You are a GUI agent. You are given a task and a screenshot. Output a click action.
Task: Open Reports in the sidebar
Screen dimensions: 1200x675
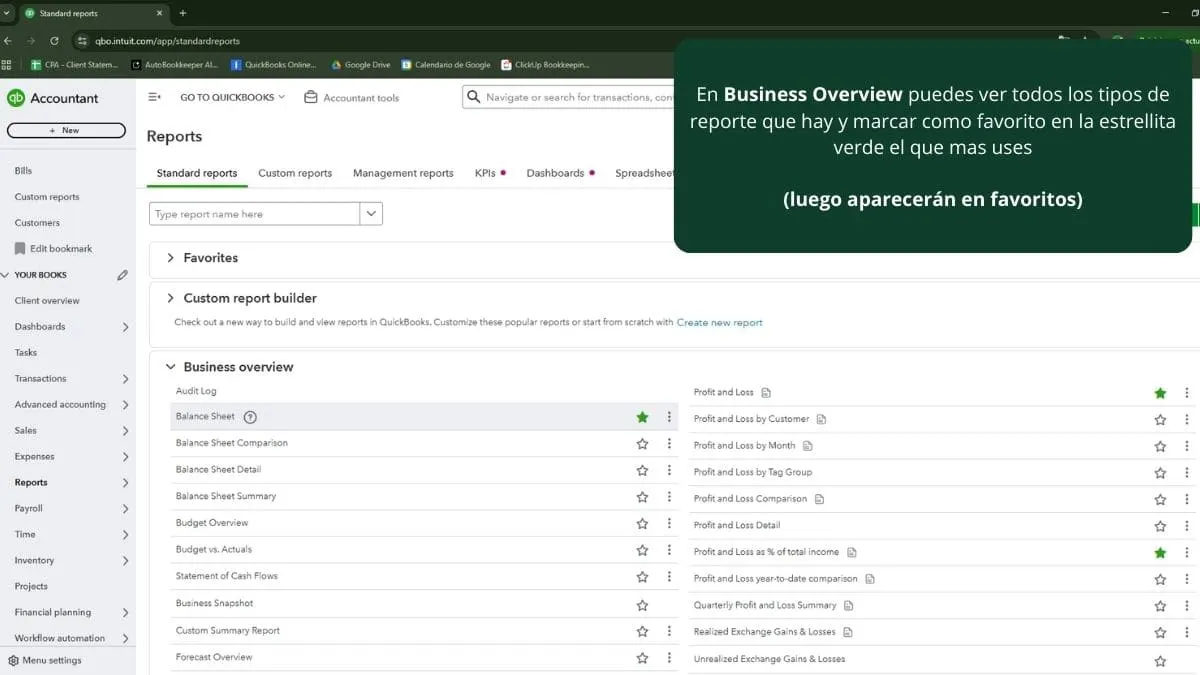31,482
